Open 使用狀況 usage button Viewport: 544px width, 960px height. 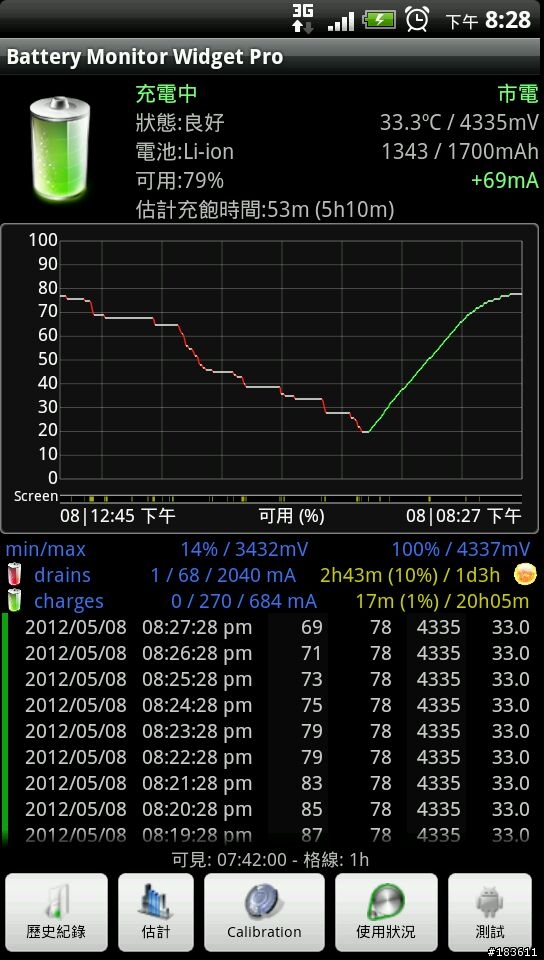pos(386,912)
